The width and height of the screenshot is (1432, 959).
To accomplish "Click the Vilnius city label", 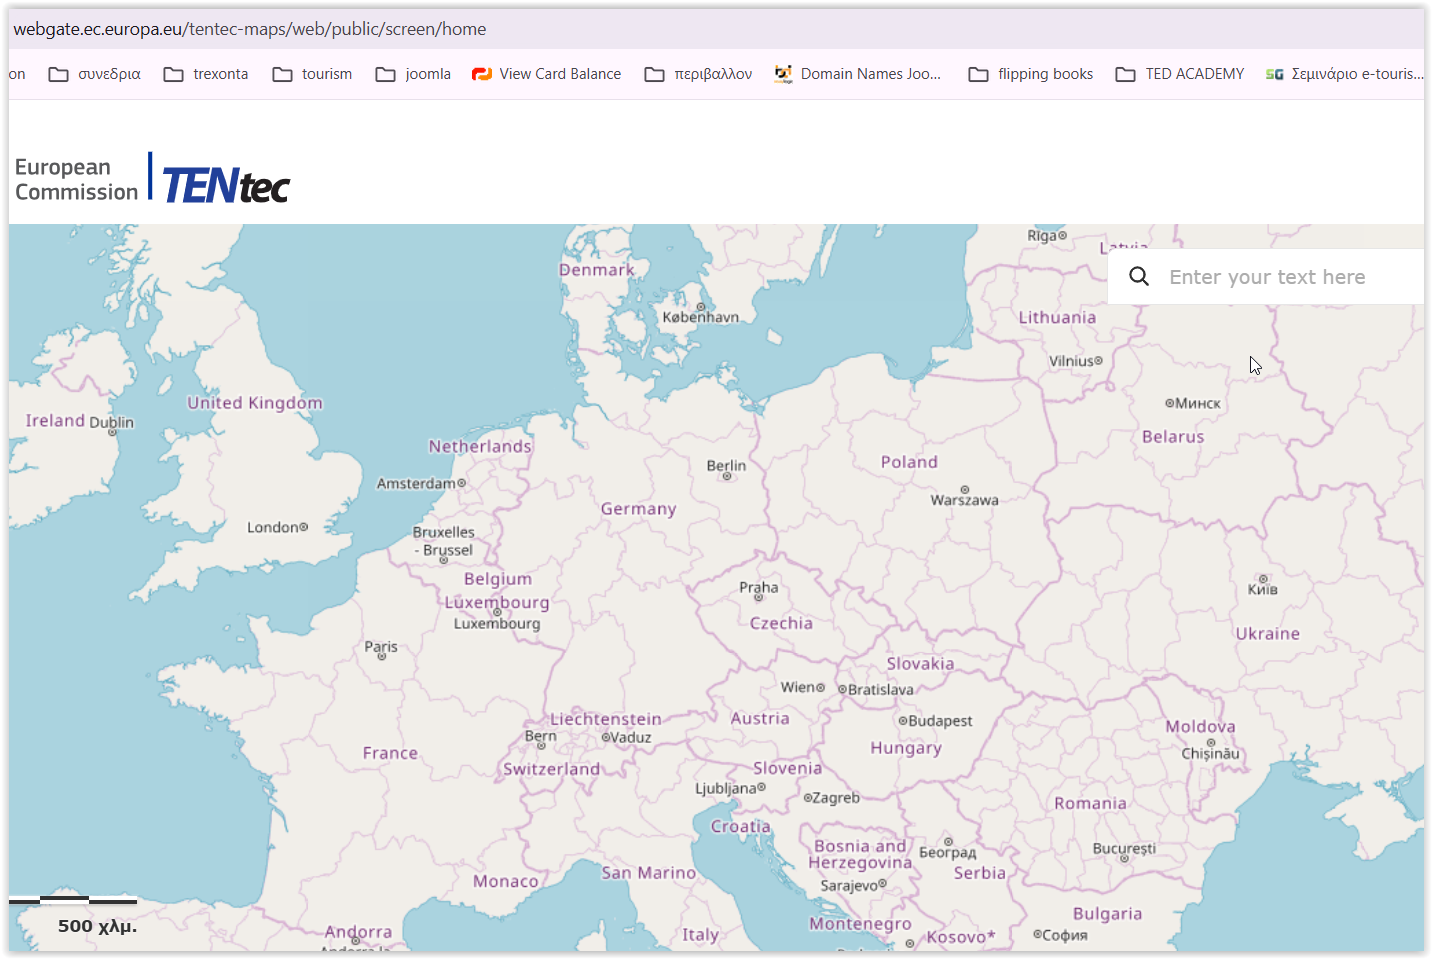I will pos(1071,361).
